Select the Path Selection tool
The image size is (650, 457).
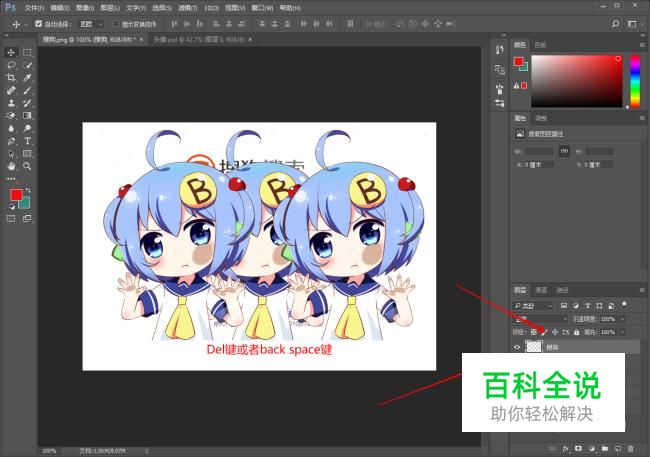tap(11, 153)
